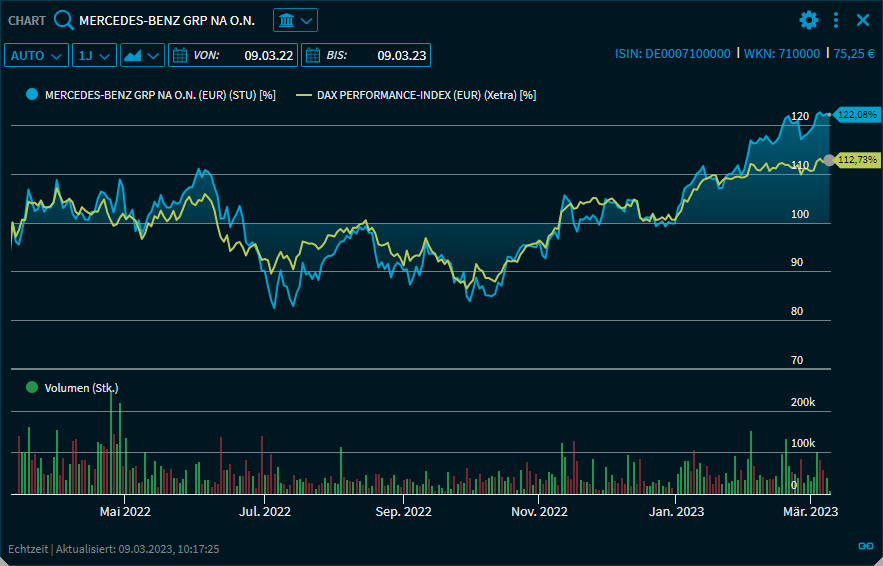The height and width of the screenshot is (566, 883).
Task: Click the magnifier search icon
Action: click(x=64, y=20)
